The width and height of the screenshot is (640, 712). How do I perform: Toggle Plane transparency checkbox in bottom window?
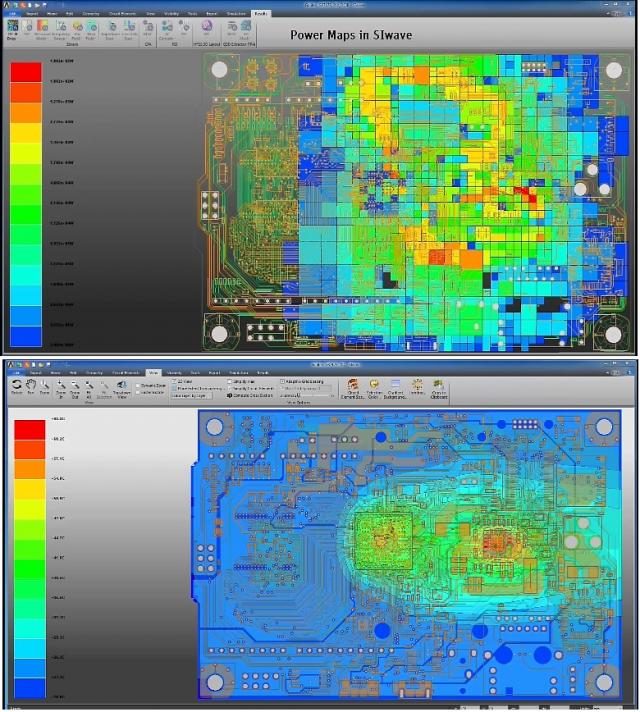[x=174, y=389]
